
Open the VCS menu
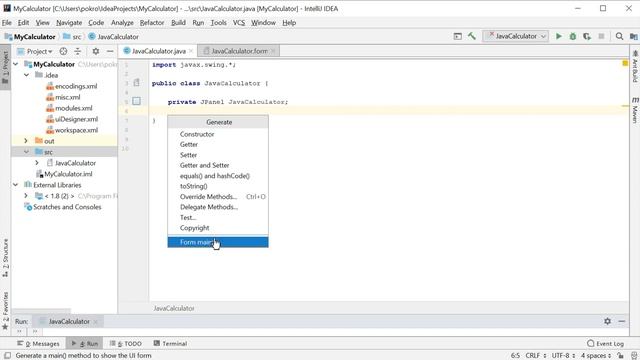tap(239, 23)
